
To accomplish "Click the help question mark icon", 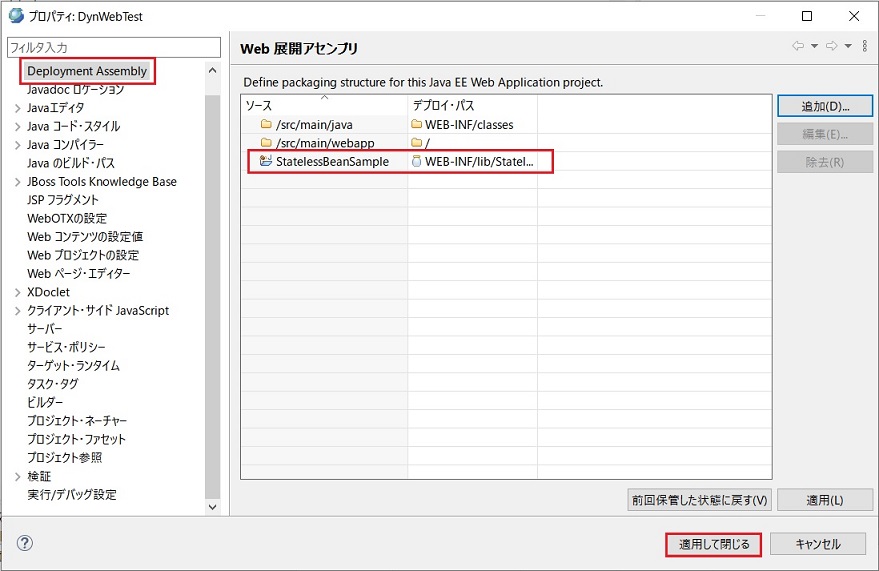I will point(25,543).
